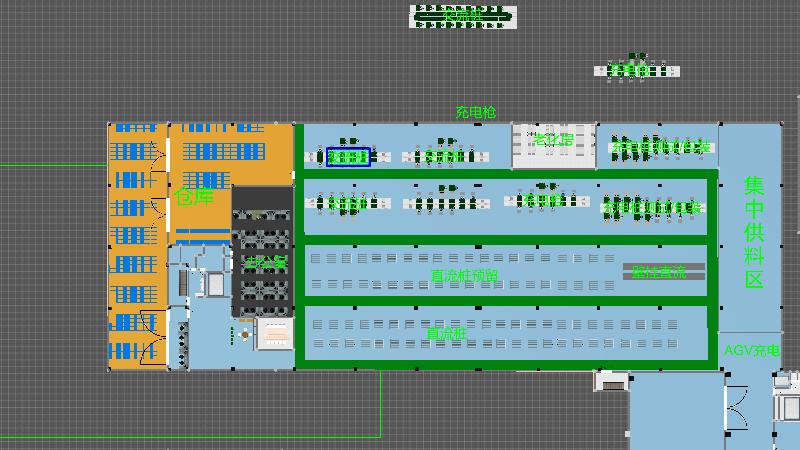Select the 仓库 warehouse label

pos(194,196)
